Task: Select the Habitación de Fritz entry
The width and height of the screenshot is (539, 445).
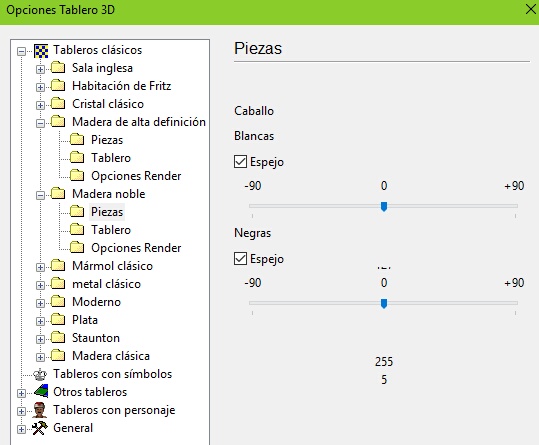Action: tap(121, 86)
